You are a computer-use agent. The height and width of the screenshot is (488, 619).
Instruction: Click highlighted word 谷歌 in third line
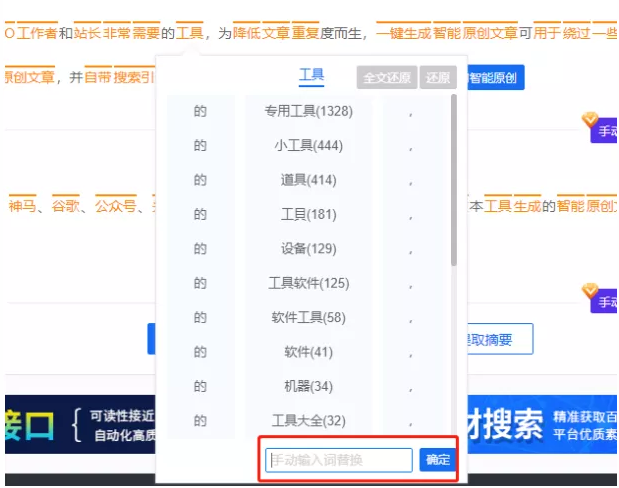[66, 206]
